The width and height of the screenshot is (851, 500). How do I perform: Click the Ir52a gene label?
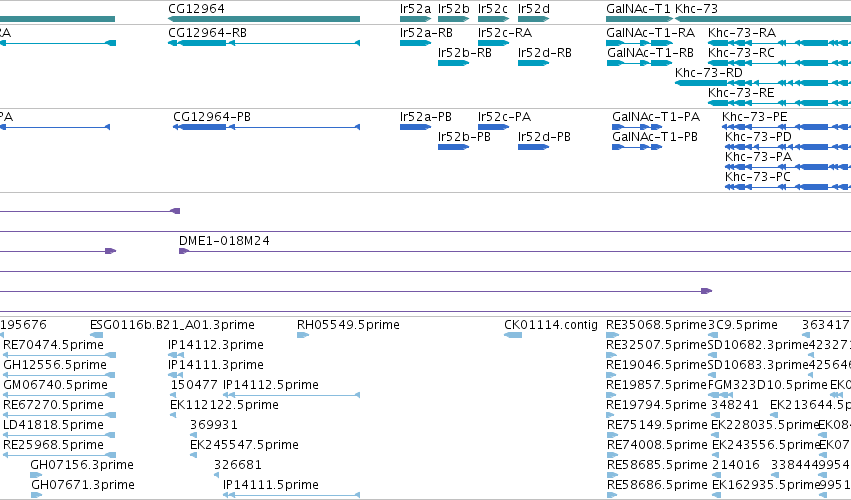click(x=415, y=9)
